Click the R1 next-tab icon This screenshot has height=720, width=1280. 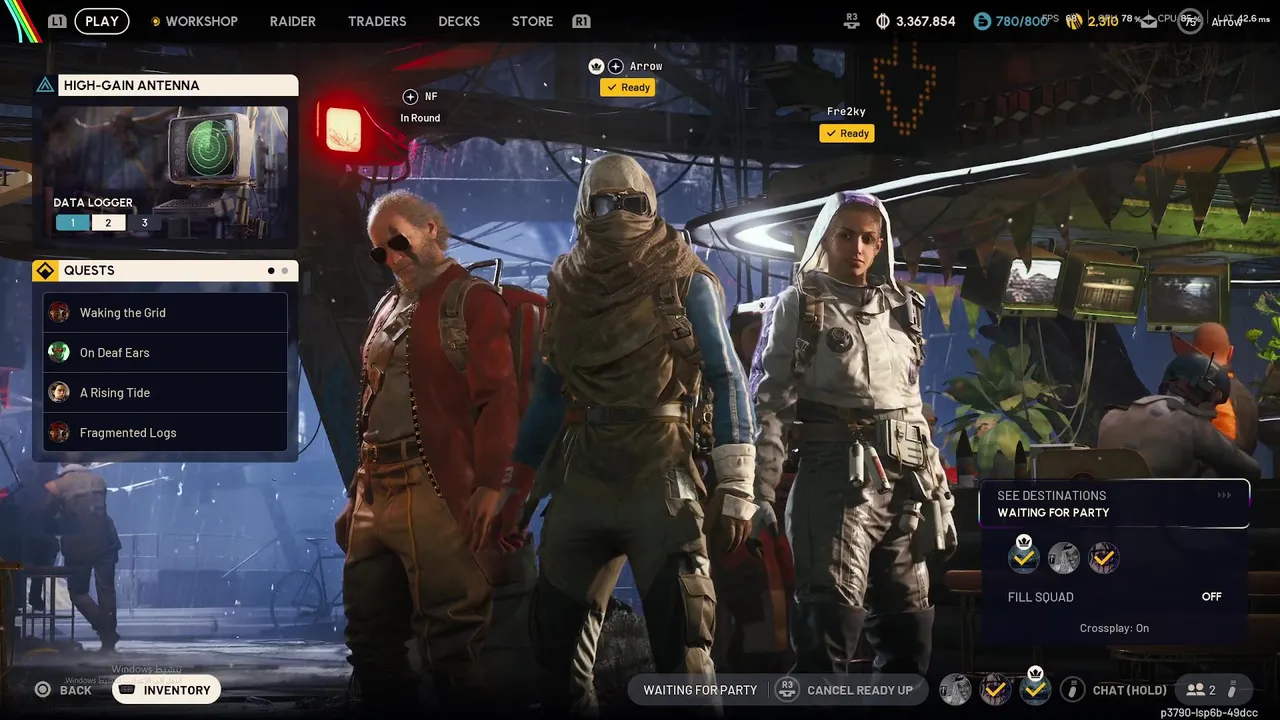point(581,21)
